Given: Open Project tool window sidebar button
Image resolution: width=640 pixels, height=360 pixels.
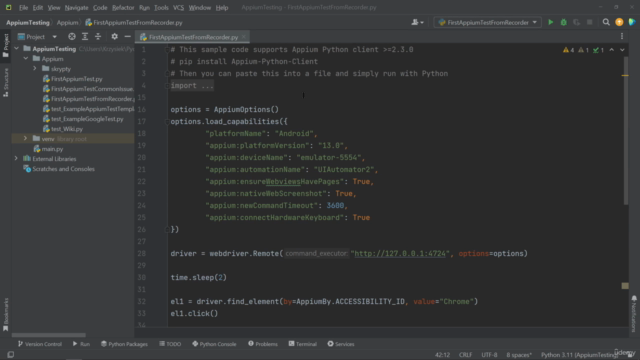Looking at the screenshot, I should [6, 45].
